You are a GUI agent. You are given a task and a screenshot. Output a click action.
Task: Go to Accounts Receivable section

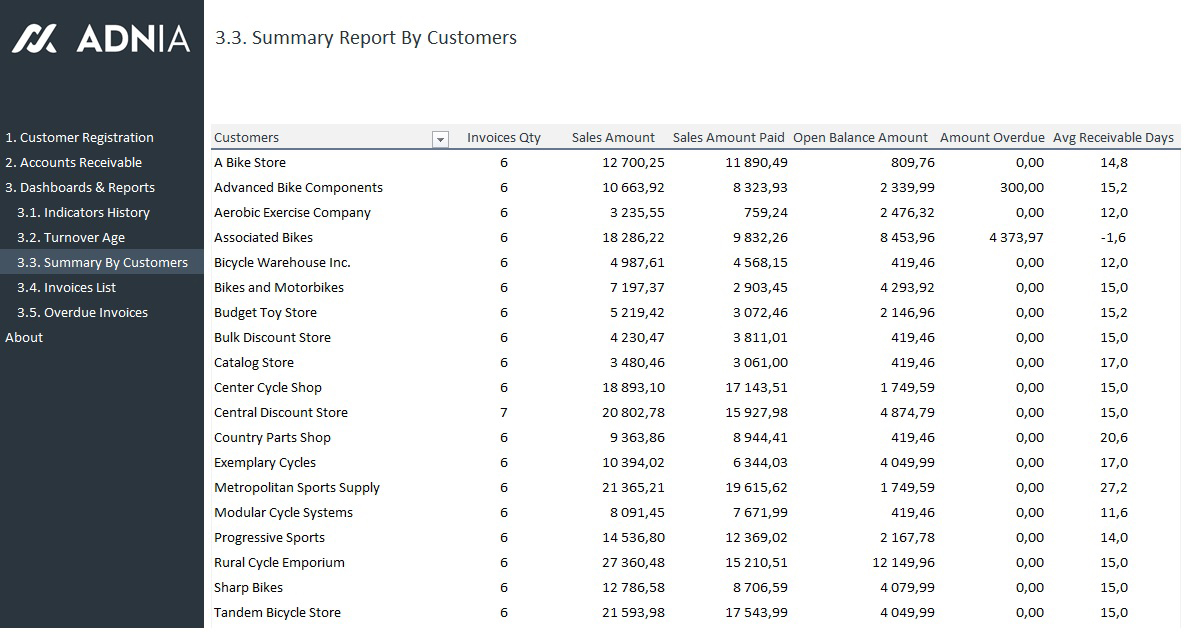pyautogui.click(x=74, y=163)
